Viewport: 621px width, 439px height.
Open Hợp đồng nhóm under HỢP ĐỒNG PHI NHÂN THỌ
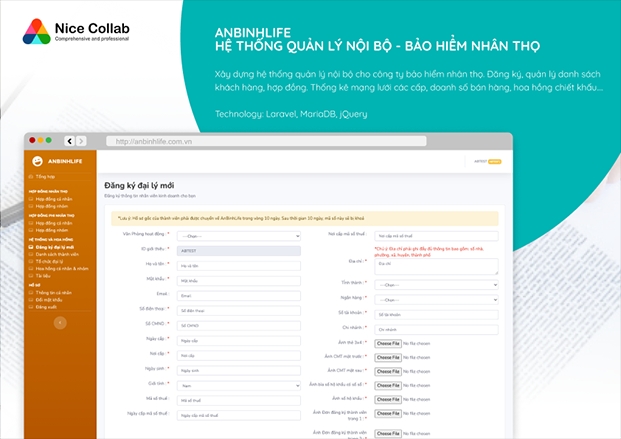coord(51,230)
